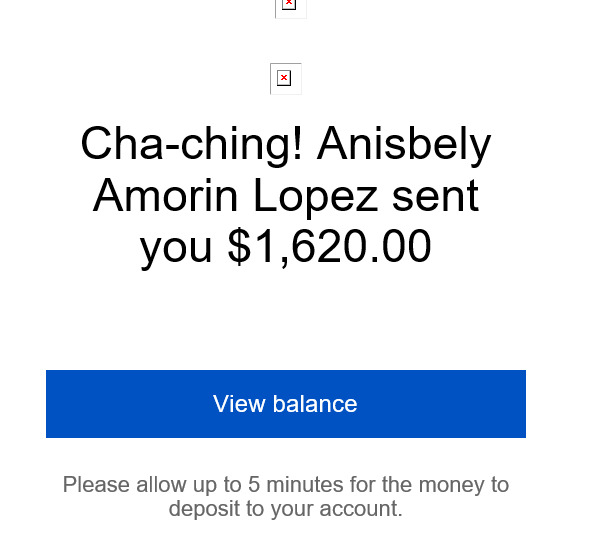This screenshot has width=615, height=544.
Task: Click the word 'account.' ending the notice
Action: pos(361,509)
